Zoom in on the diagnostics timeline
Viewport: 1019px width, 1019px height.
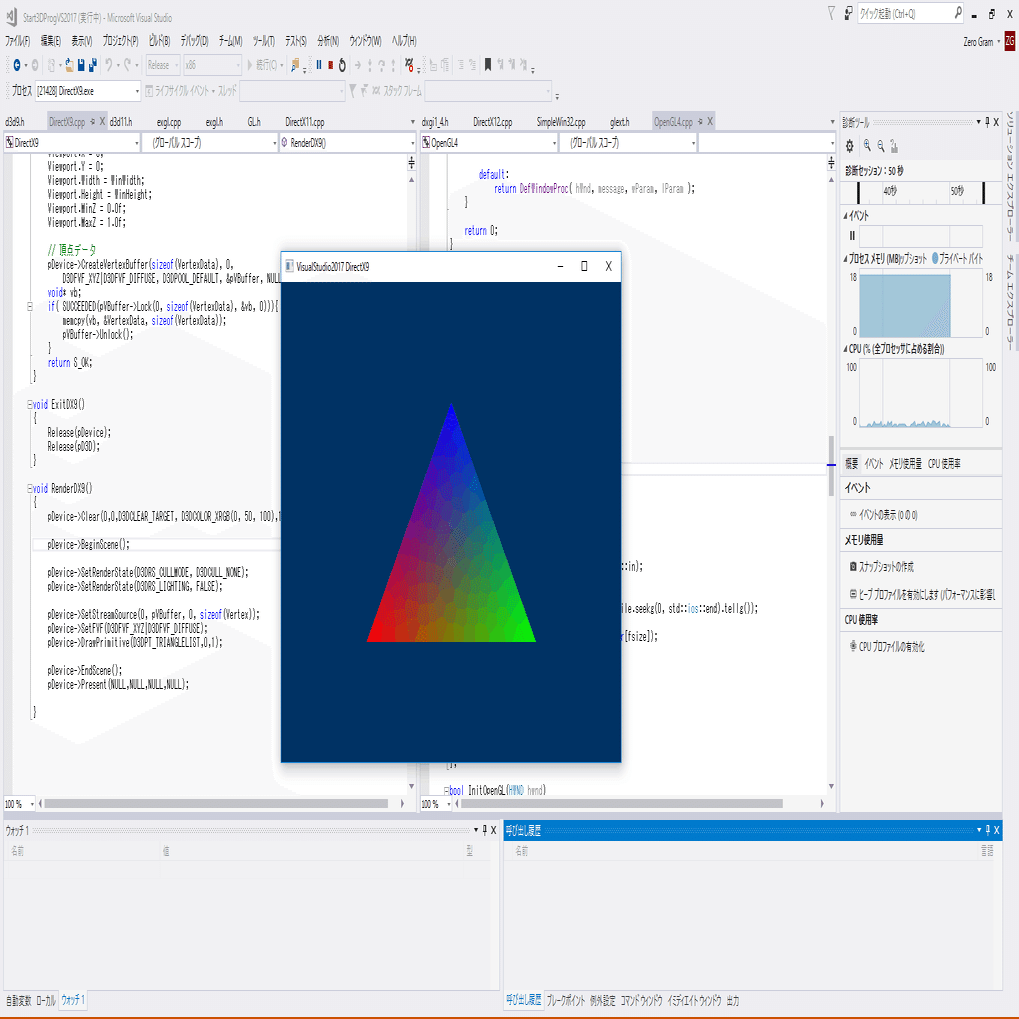[867, 145]
